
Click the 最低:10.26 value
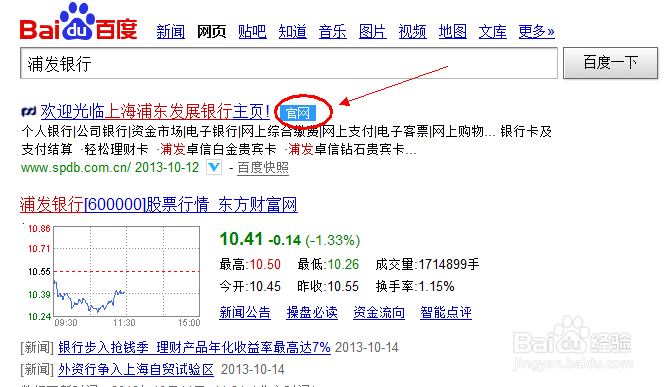pos(328,265)
